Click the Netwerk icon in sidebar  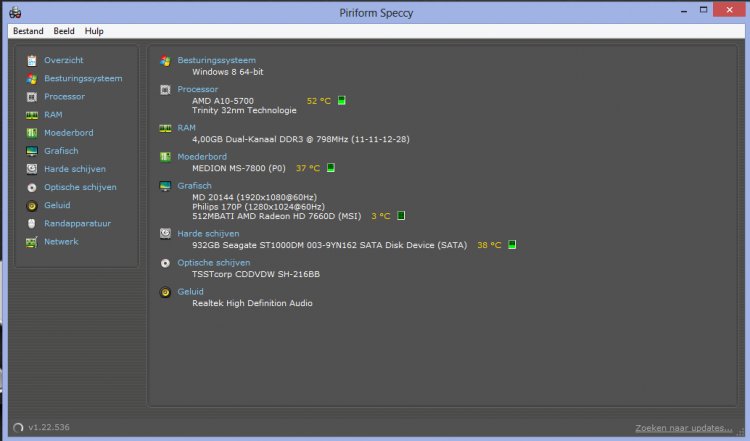point(32,242)
